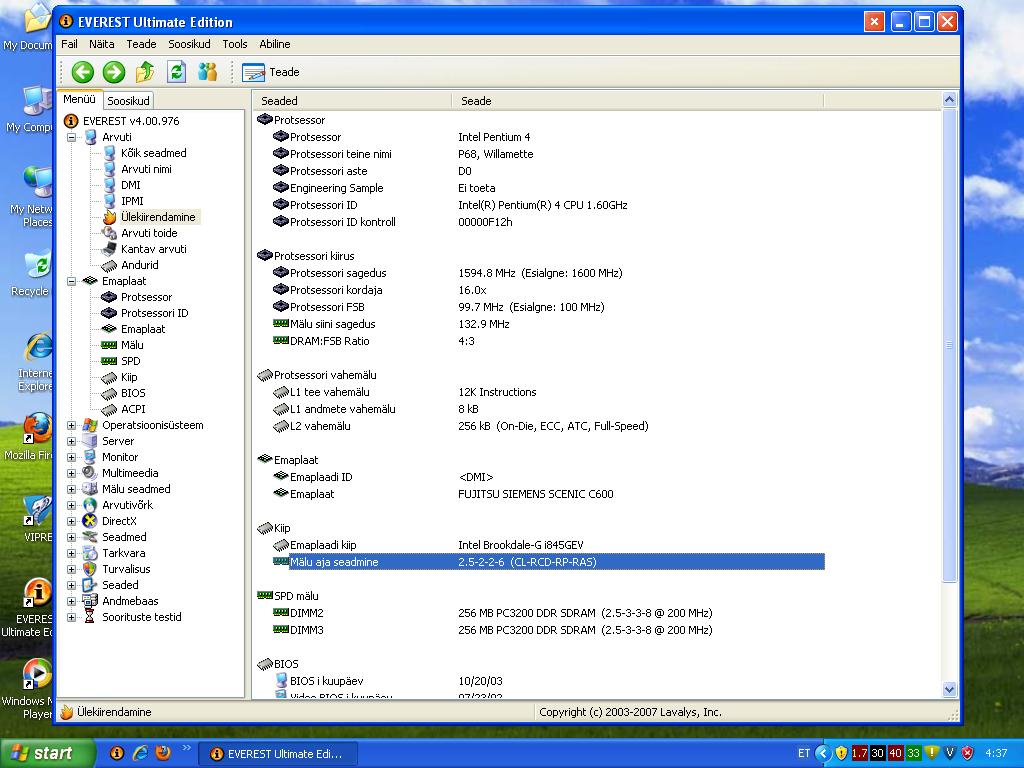Open the Soosikud menu
1024x768 pixels.
pos(189,44)
